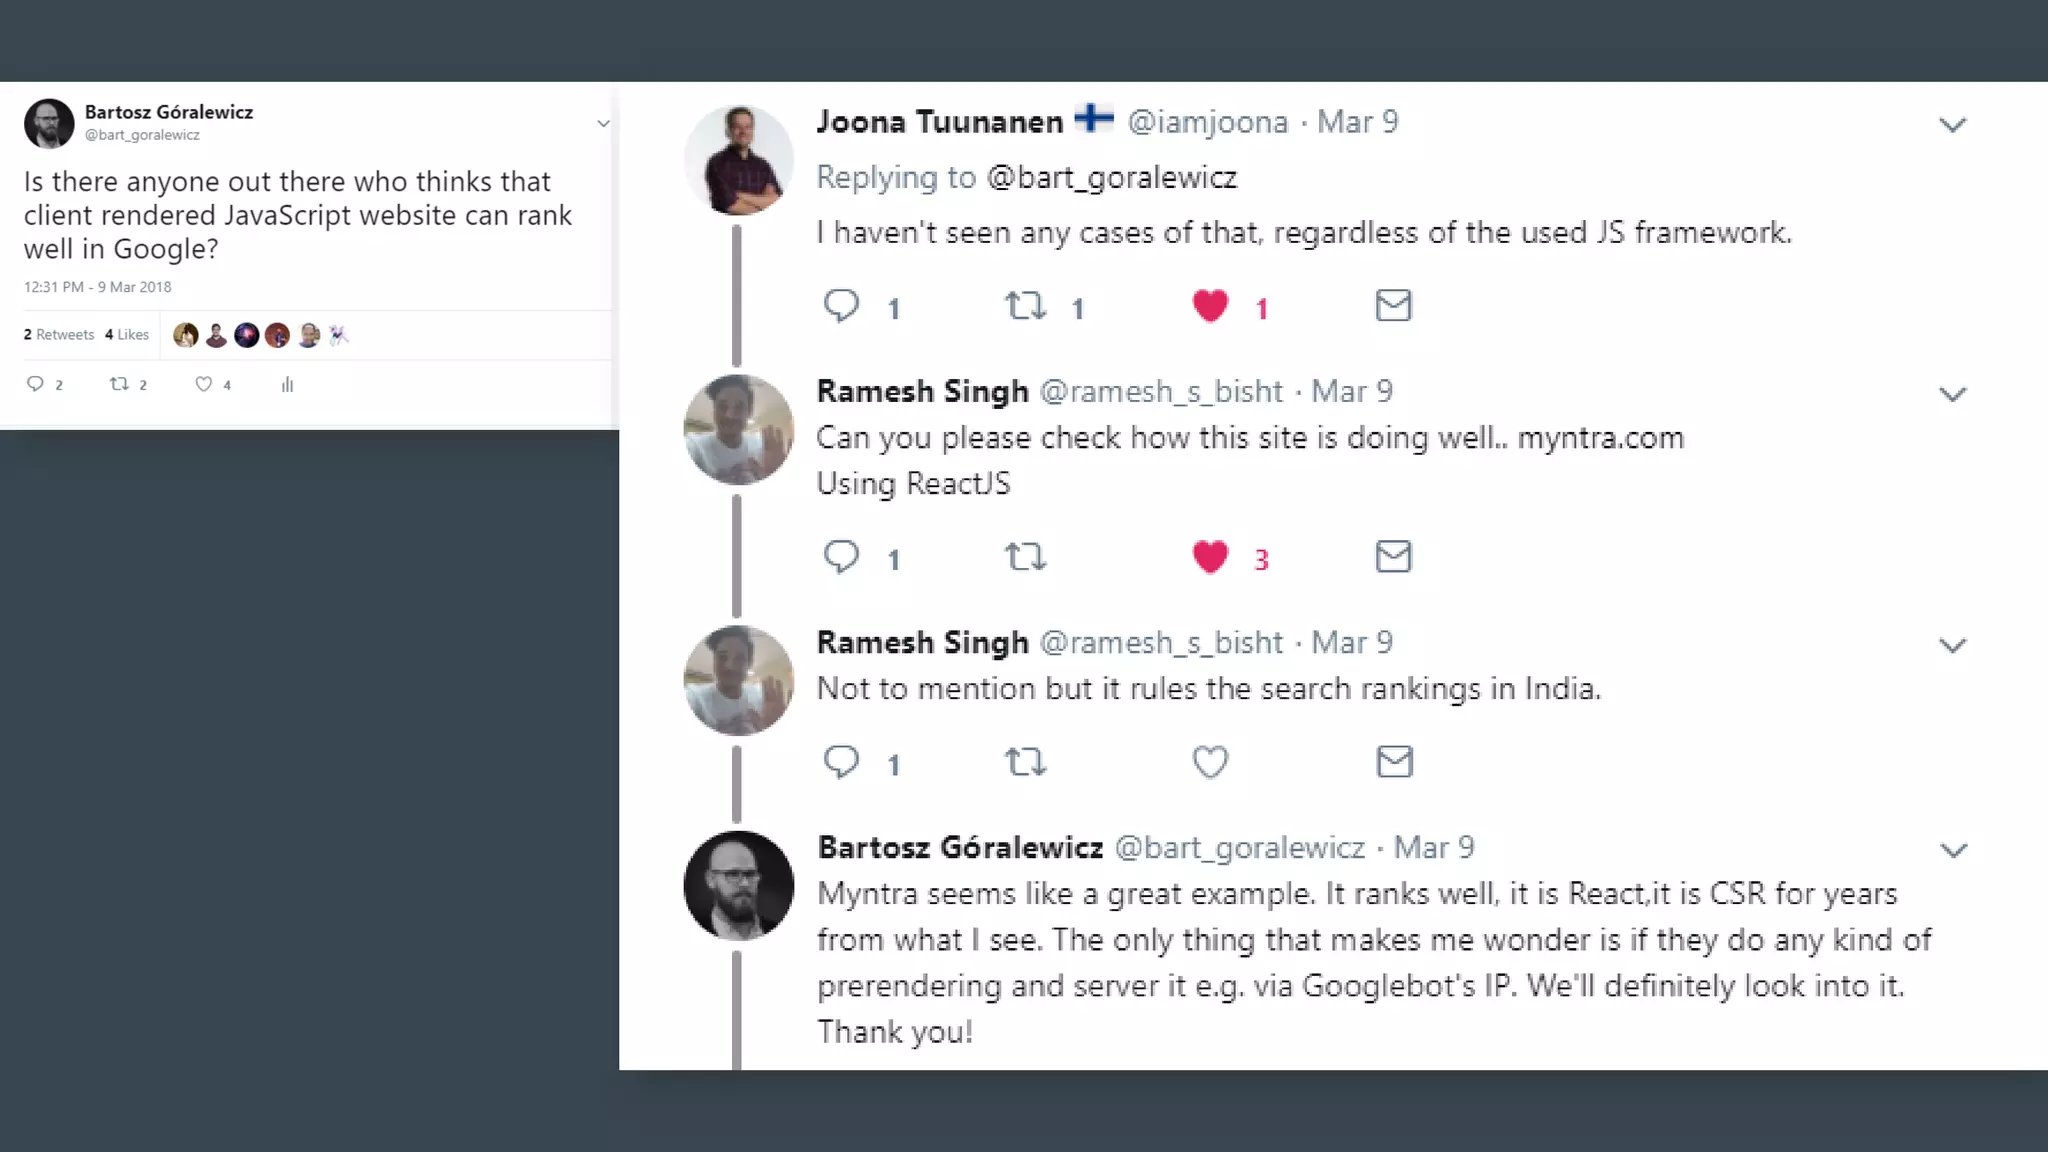This screenshot has width=2048, height=1152.
Task: Unlike Ramesh Singh's ReactJS tweet
Action: click(1210, 556)
